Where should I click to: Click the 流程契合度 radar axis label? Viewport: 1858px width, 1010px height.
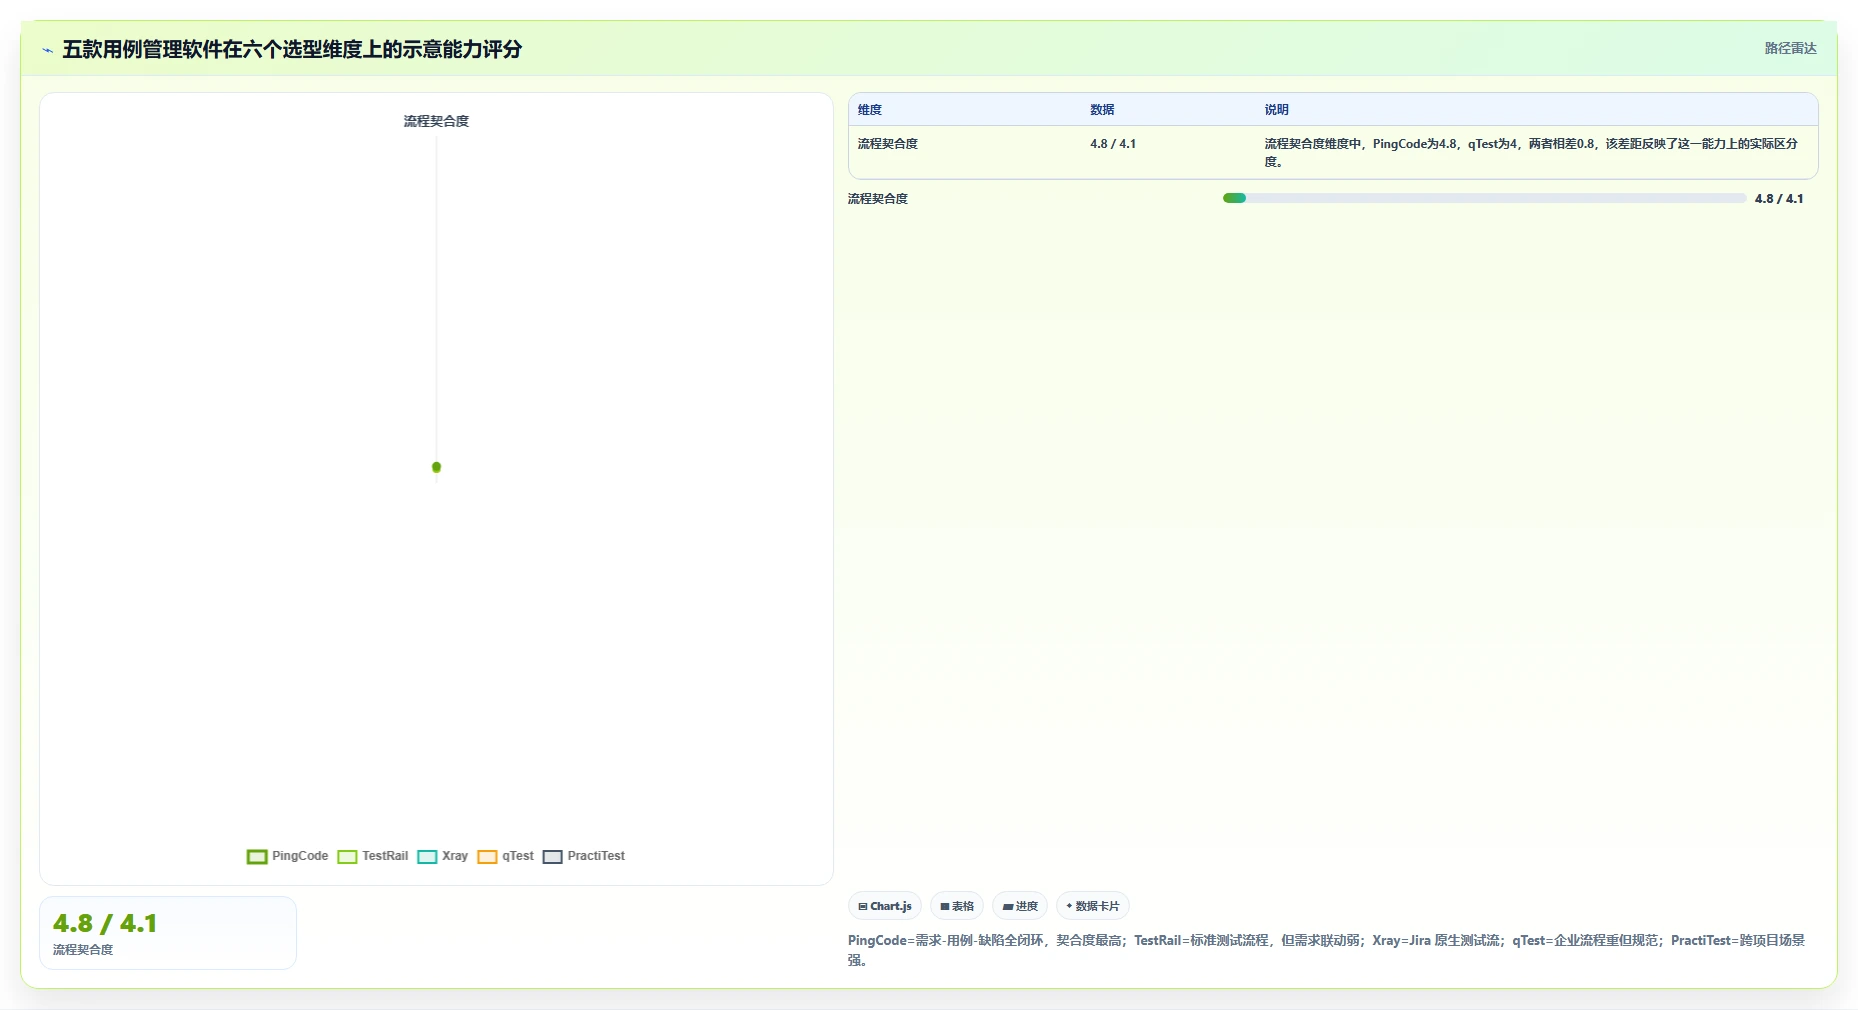(436, 121)
